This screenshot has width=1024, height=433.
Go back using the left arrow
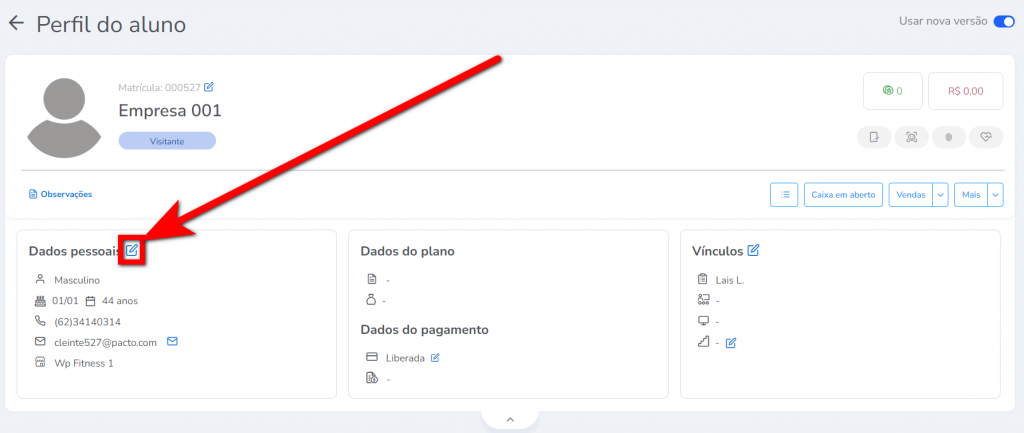(x=16, y=23)
